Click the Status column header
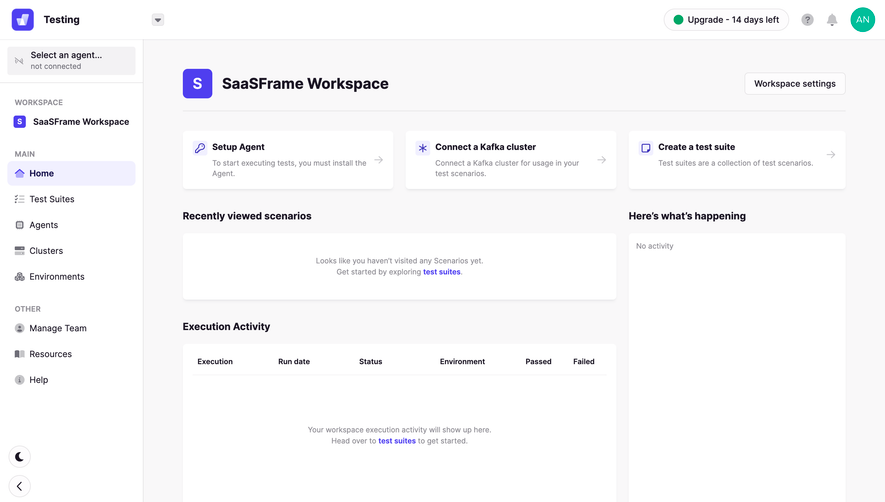The width and height of the screenshot is (885, 502). pos(371,361)
